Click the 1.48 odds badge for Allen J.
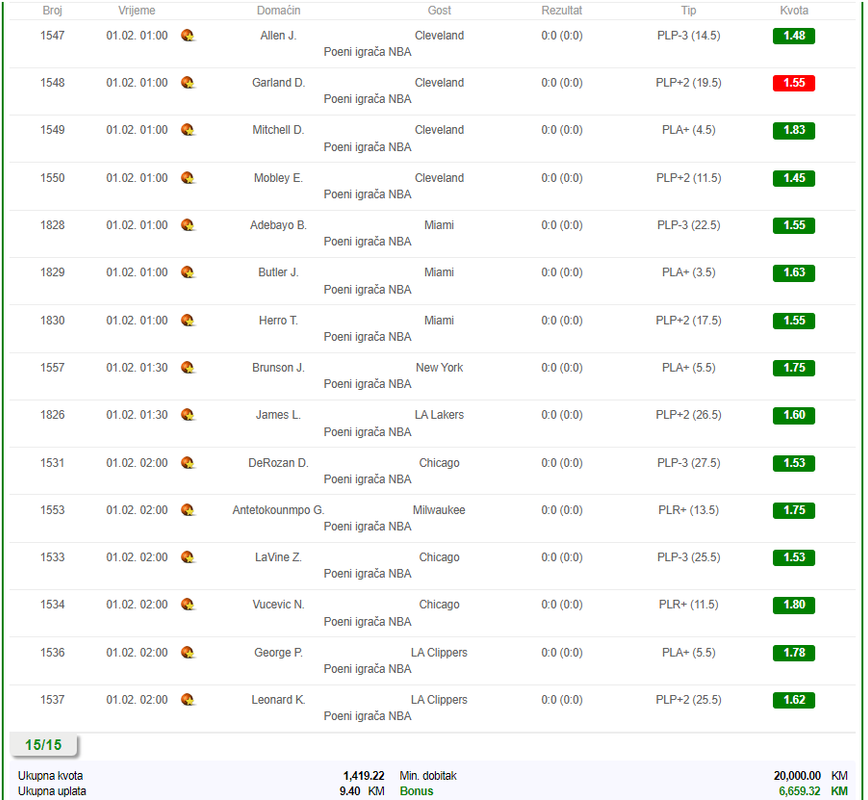This screenshot has width=868, height=800. coord(794,36)
